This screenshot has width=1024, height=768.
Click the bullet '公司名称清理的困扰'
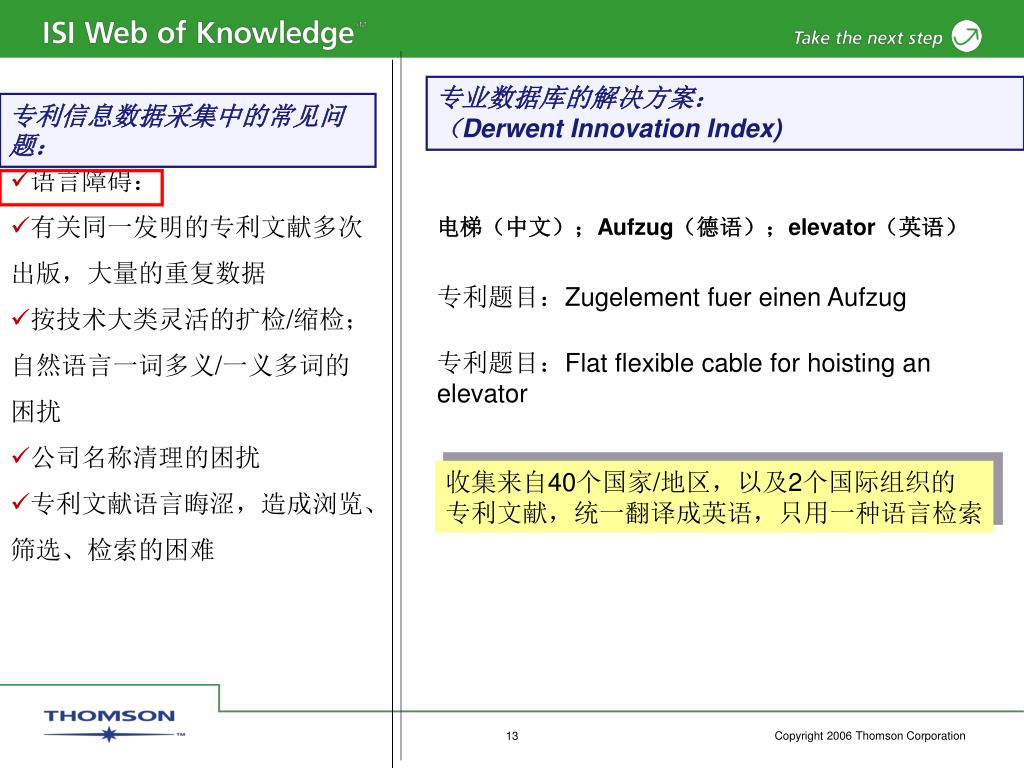[136, 457]
